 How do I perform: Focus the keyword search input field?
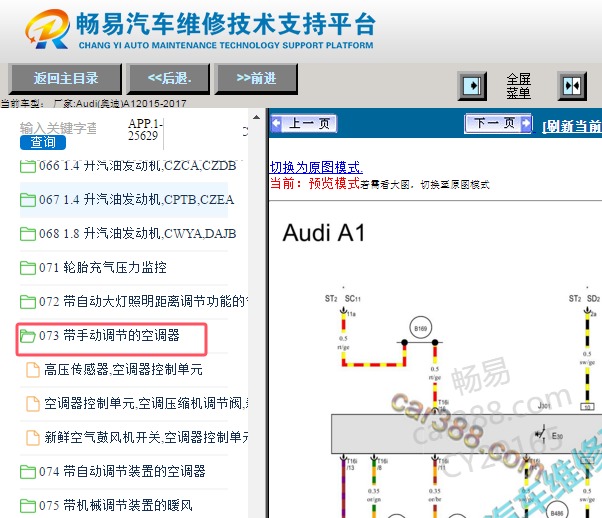pos(58,128)
